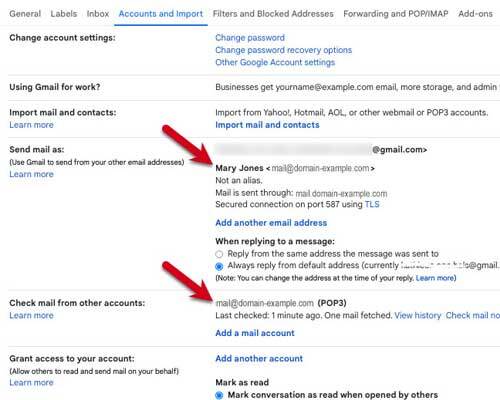Open the Labels settings tab
The height and width of the screenshot is (400, 500).
64,14
